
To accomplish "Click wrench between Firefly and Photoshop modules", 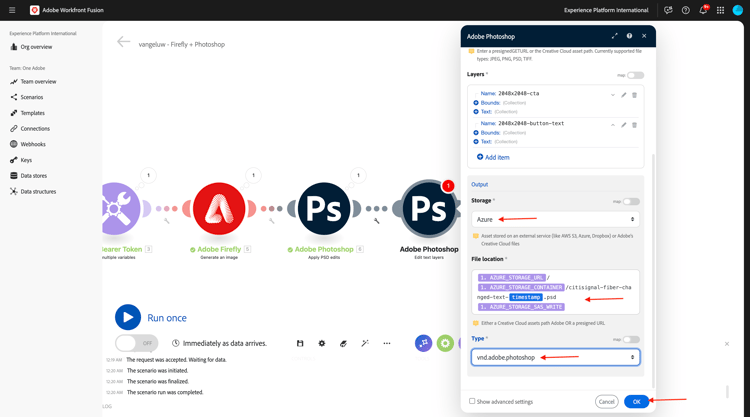I will tap(272, 221).
